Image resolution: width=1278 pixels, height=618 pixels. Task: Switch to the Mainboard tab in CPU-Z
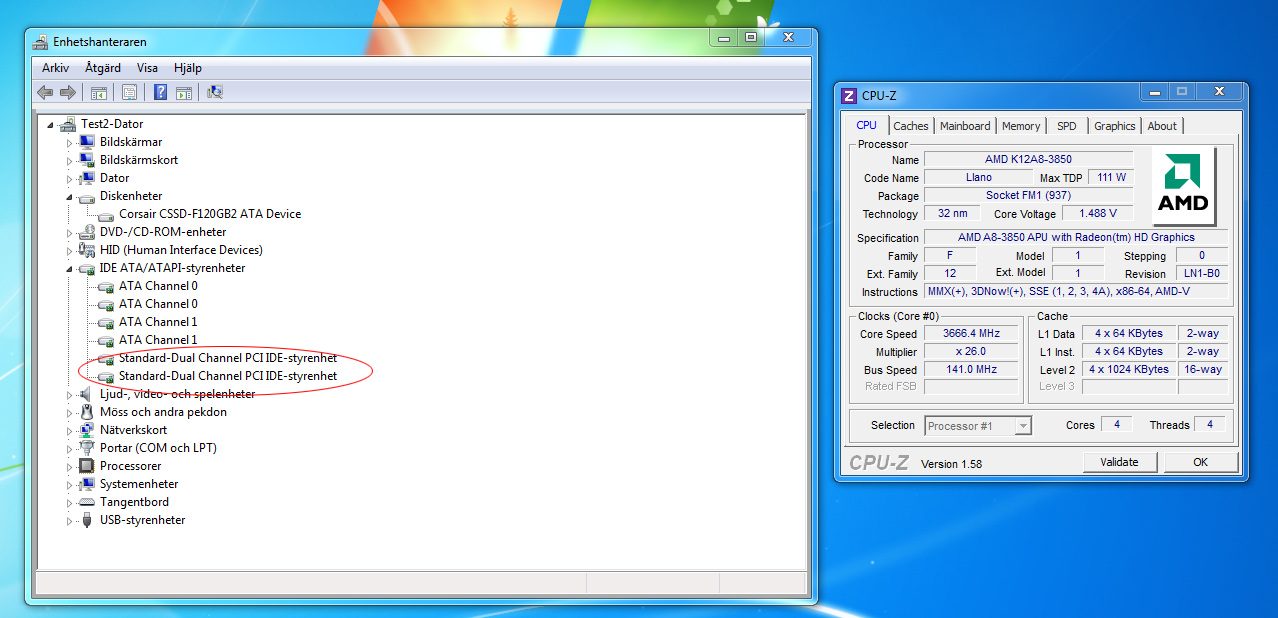click(x=965, y=126)
